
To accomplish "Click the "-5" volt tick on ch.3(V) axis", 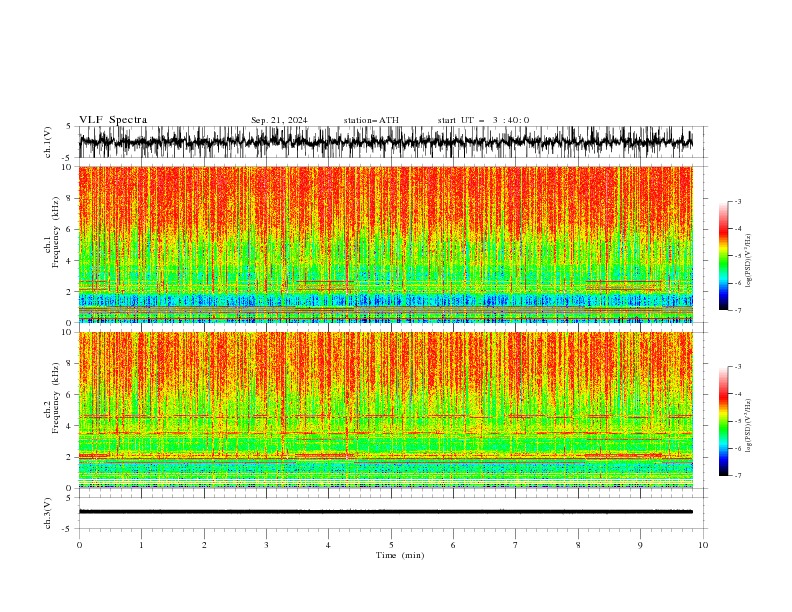I will click(x=67, y=529).
